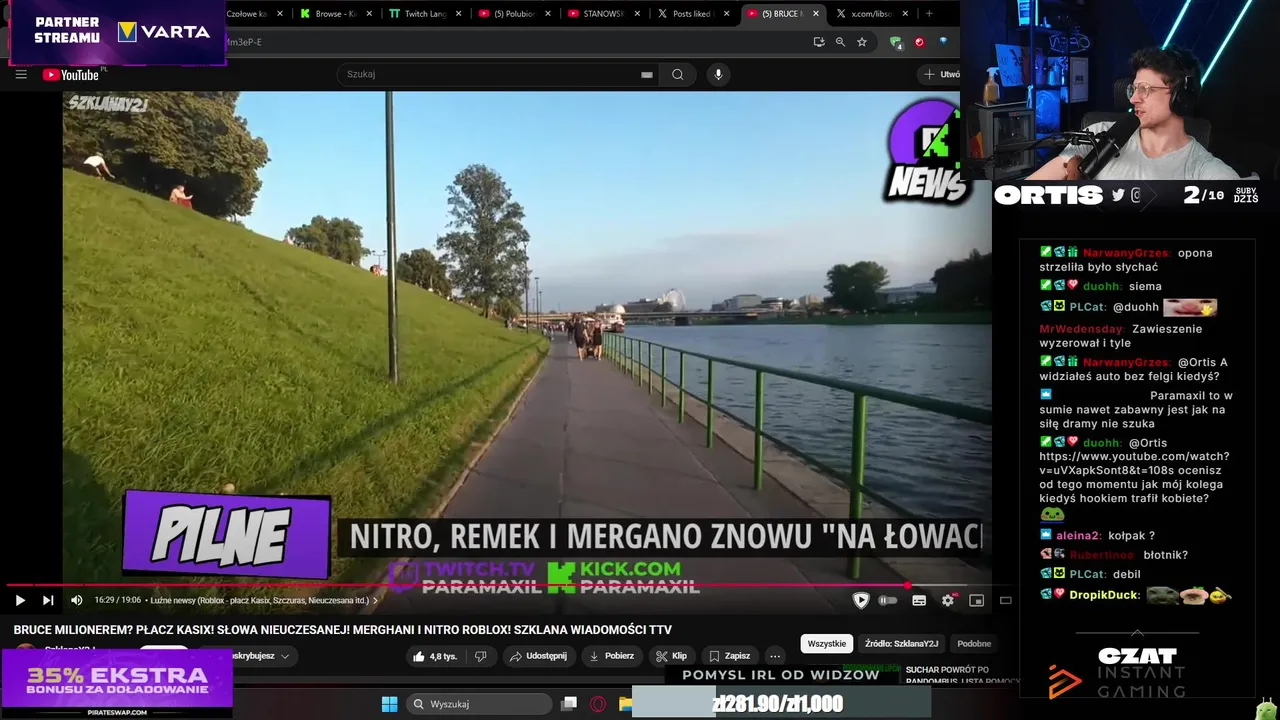1280x720 pixels.
Task: Open the browser zoom magnifier icon
Action: click(840, 42)
